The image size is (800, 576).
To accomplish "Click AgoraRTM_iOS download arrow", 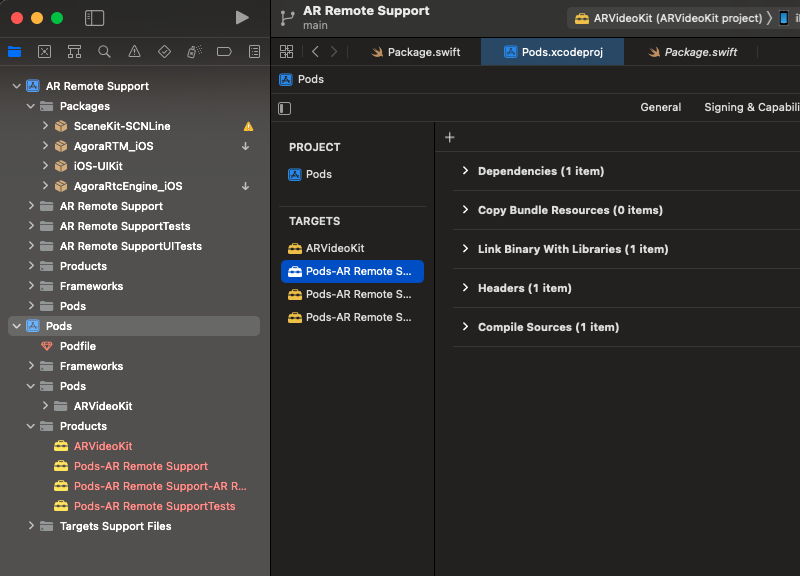I will point(245,146).
